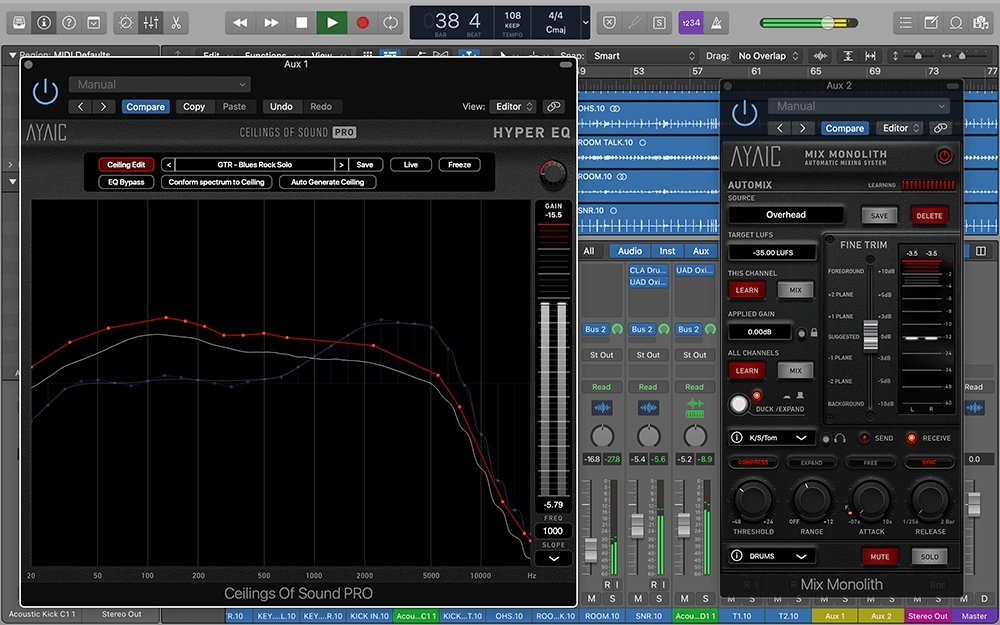Select the All mixer filter tab
The width and height of the screenshot is (1000, 625).
(589, 251)
